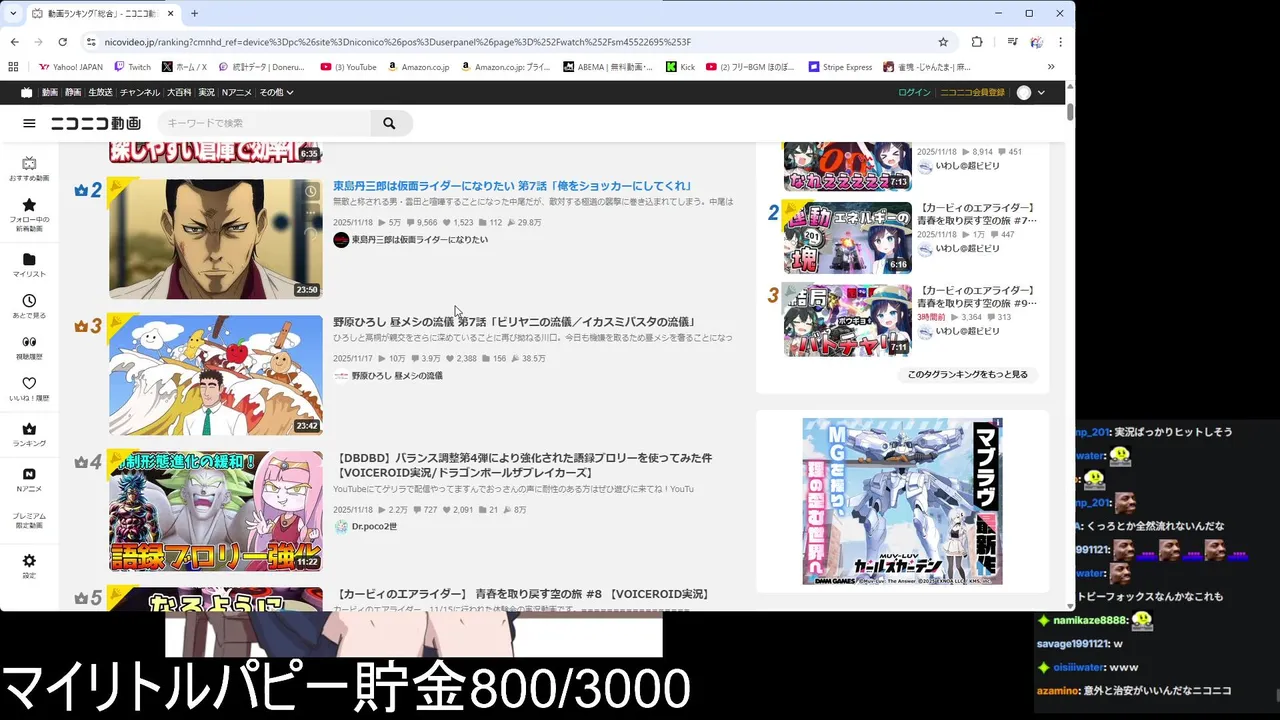Open プレミアム限定動画 in the sidebar

(x=29, y=520)
